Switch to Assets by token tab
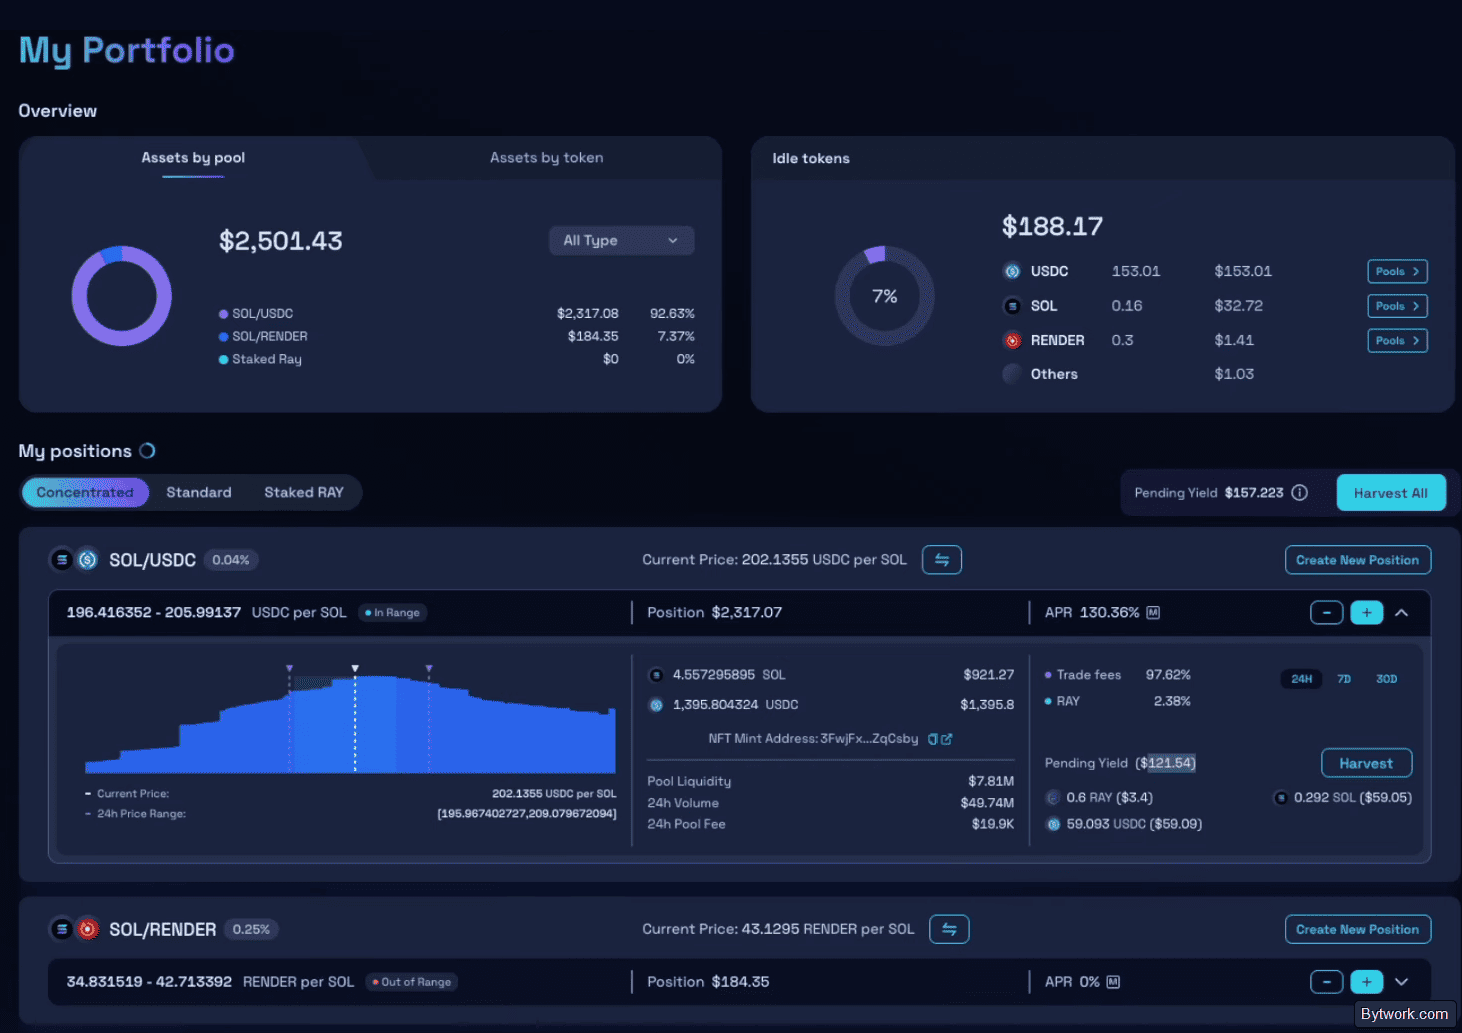1462x1033 pixels. pos(546,158)
